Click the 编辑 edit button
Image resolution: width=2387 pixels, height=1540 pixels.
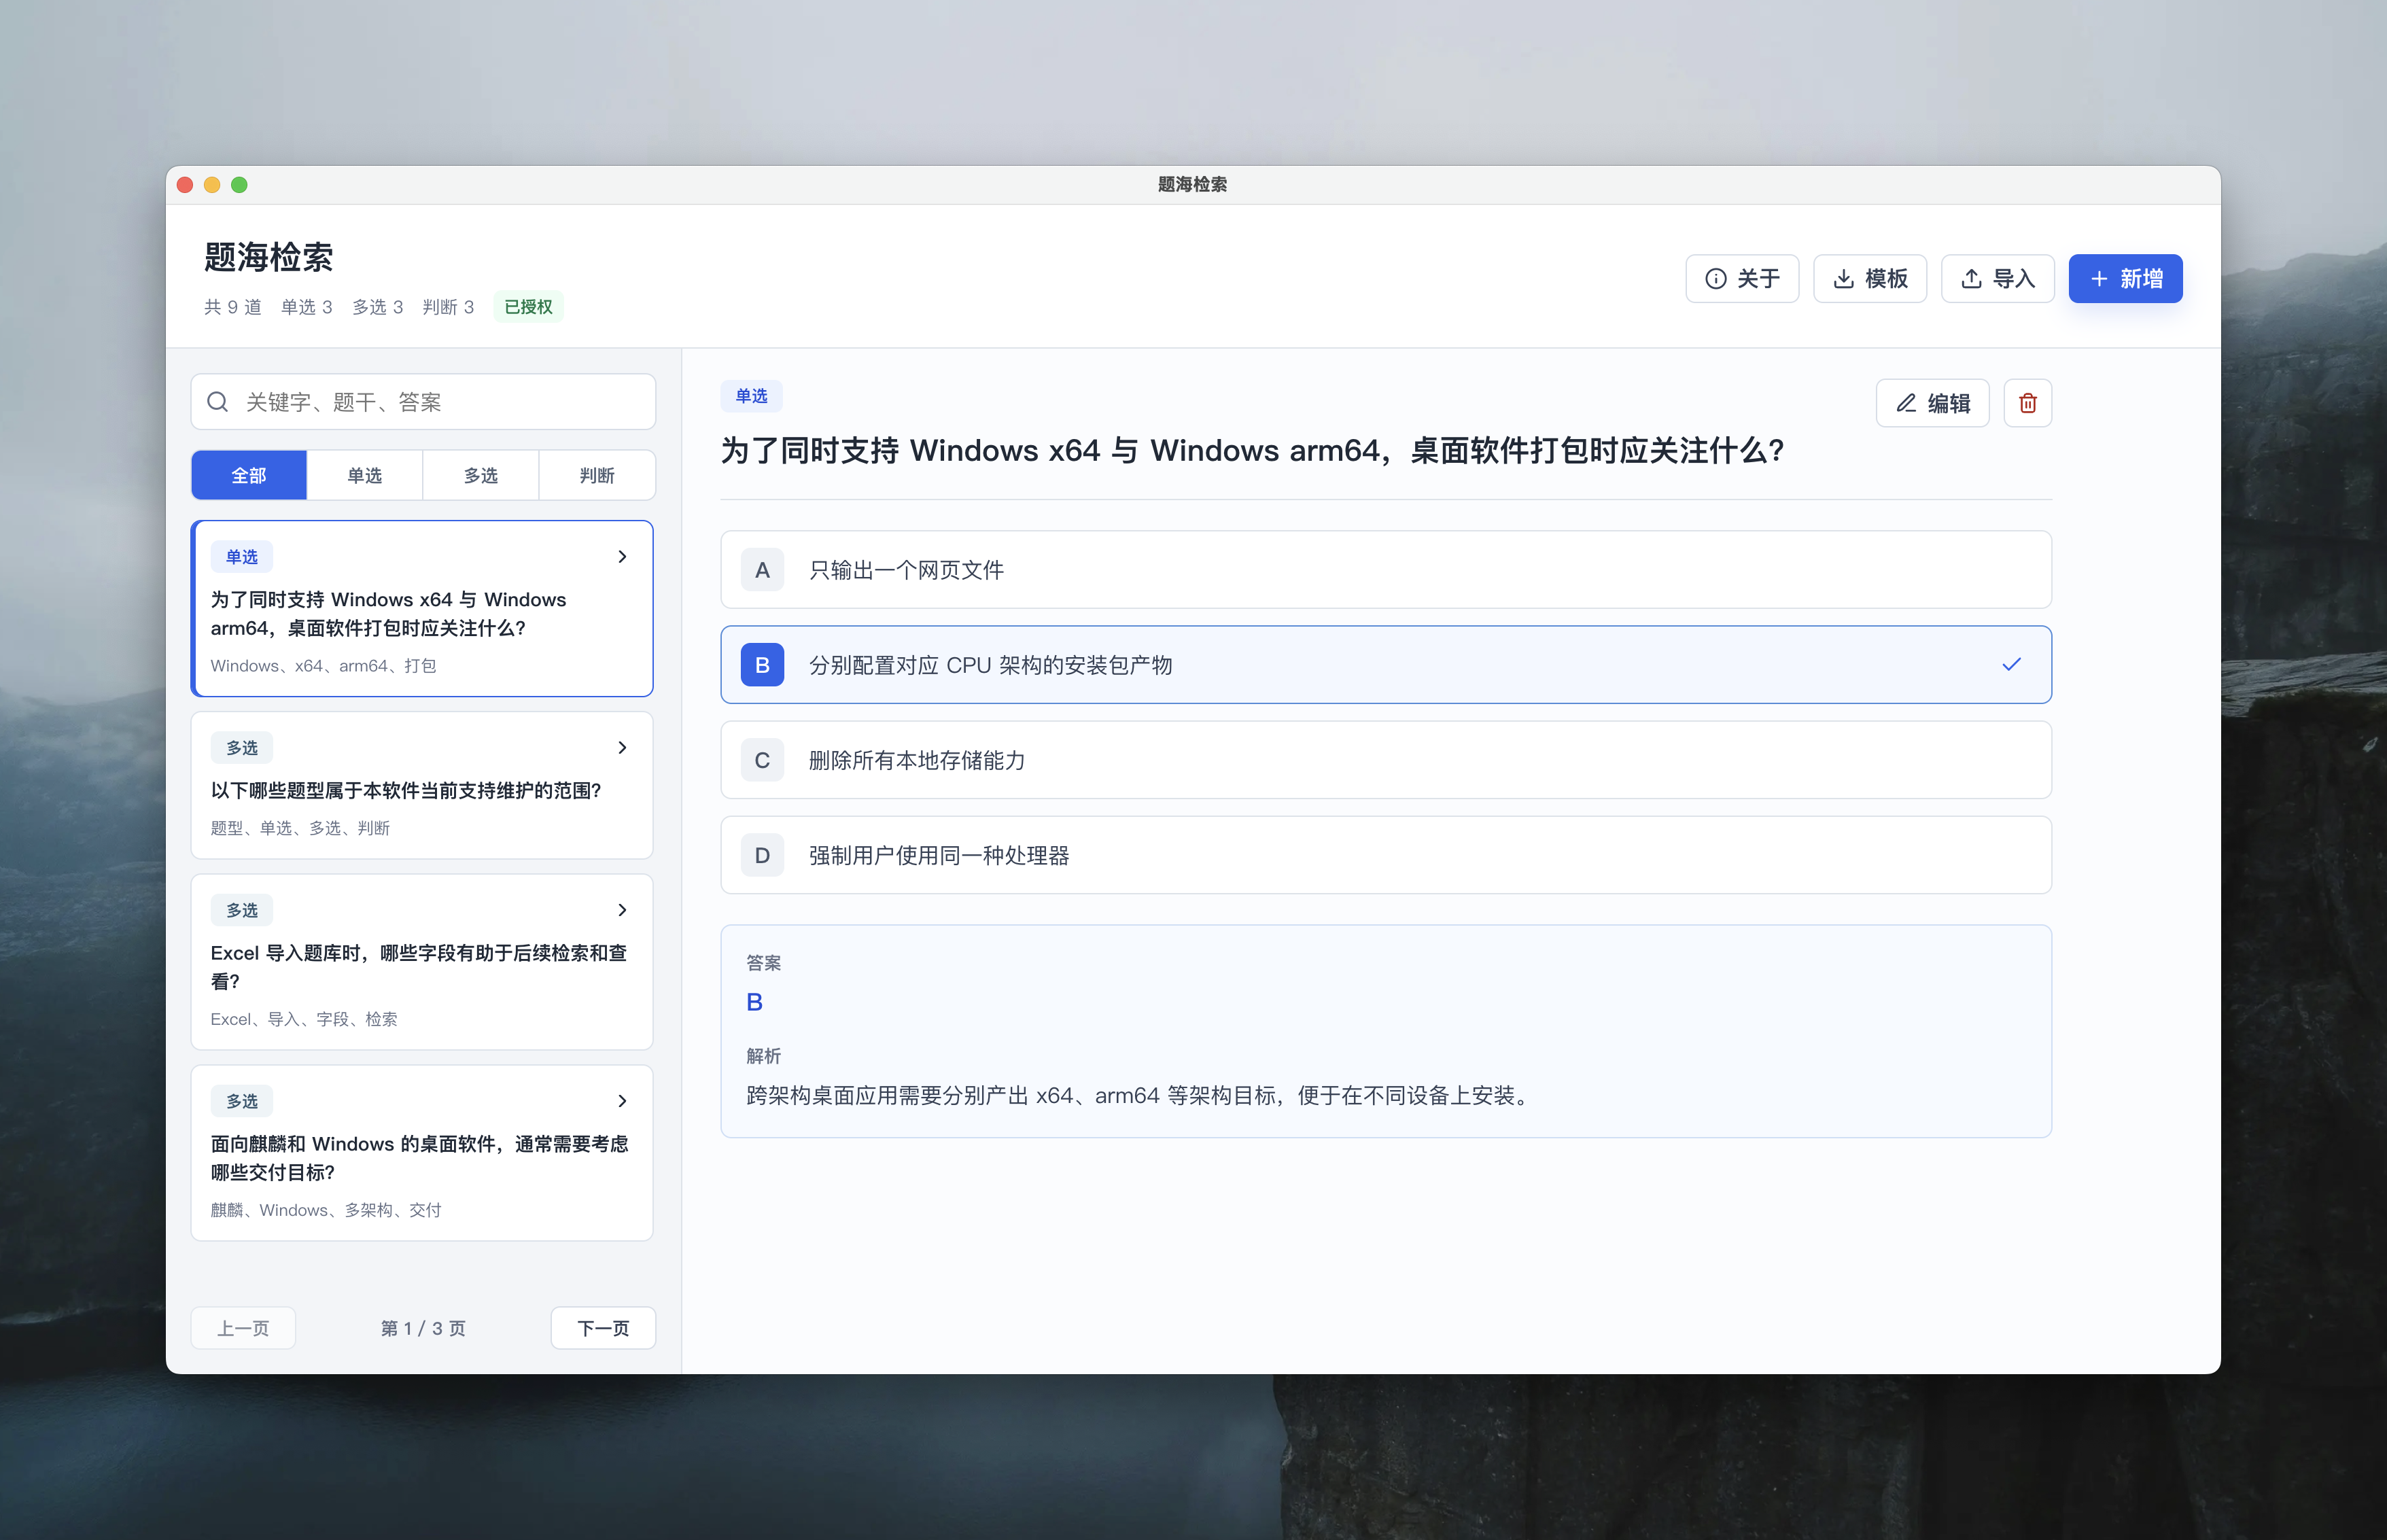(1932, 403)
